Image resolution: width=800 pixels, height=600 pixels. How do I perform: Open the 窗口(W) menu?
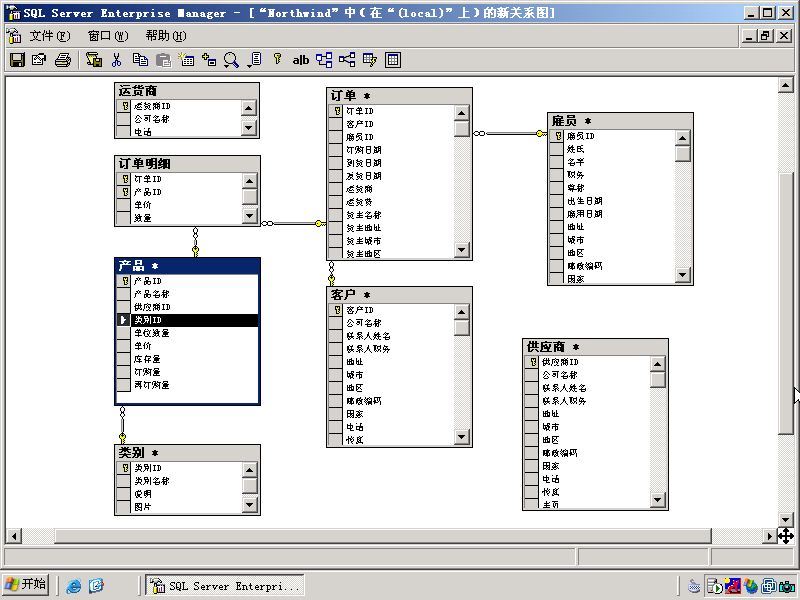coord(108,36)
